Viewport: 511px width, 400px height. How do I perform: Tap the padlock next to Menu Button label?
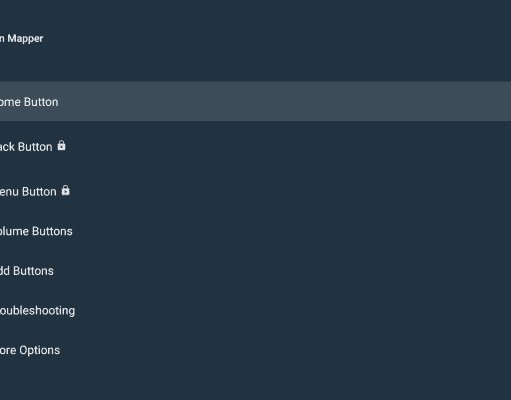tap(66, 190)
